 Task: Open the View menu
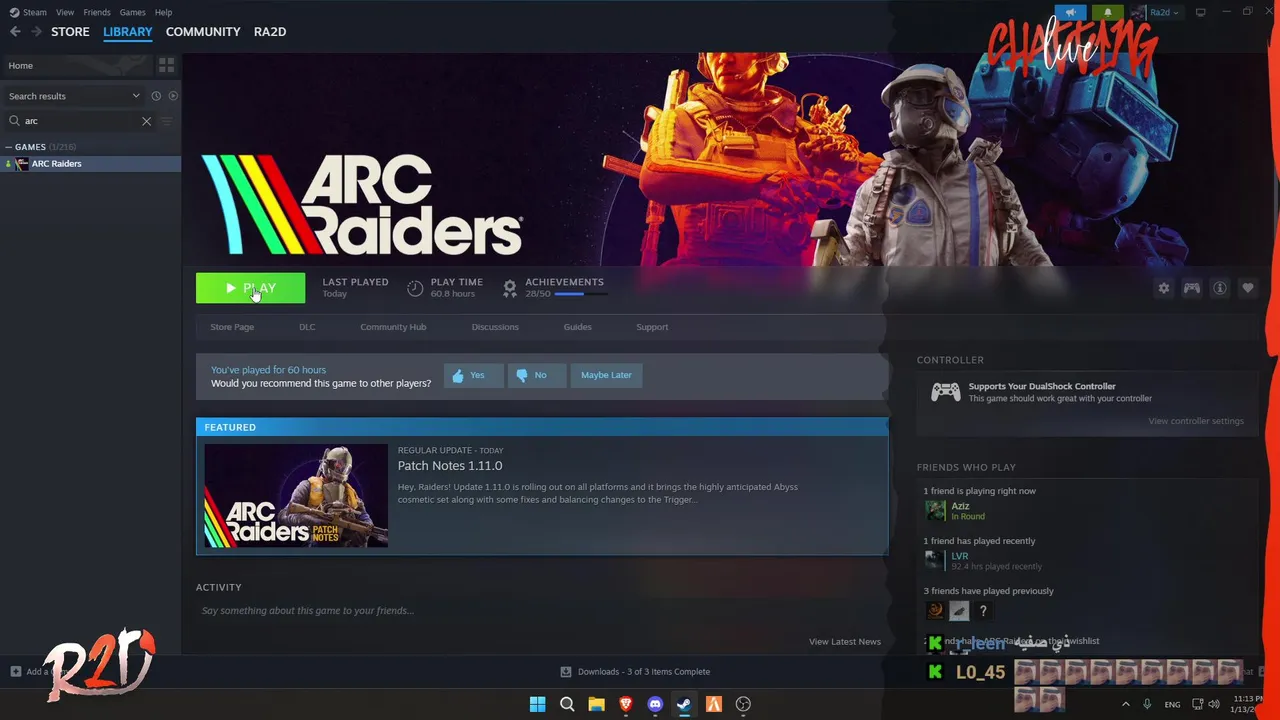(x=65, y=12)
